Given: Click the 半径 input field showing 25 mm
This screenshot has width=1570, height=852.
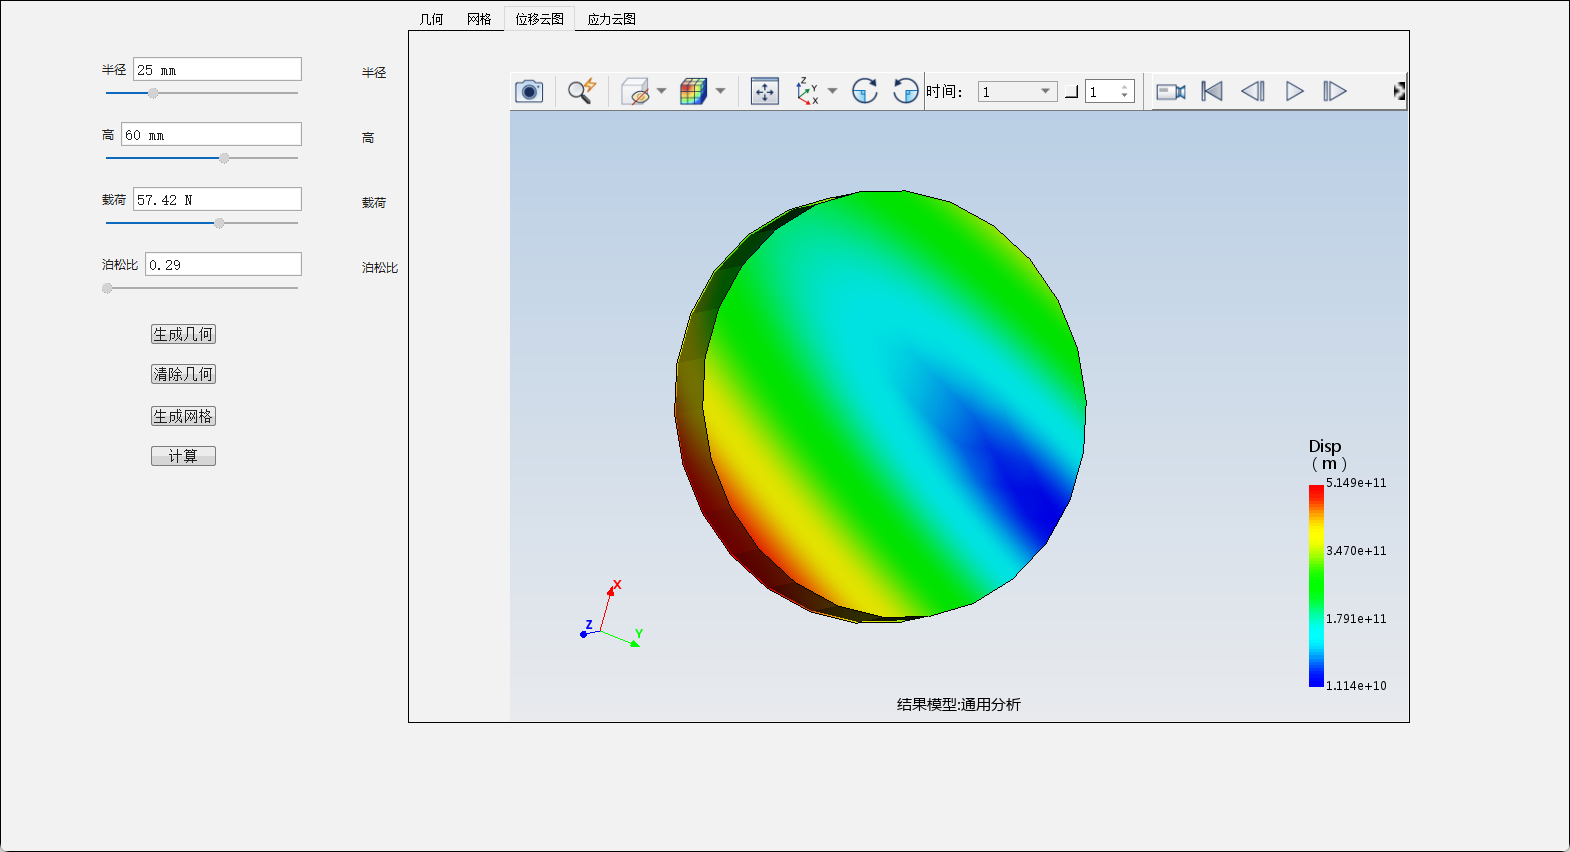Looking at the screenshot, I should [x=217, y=69].
